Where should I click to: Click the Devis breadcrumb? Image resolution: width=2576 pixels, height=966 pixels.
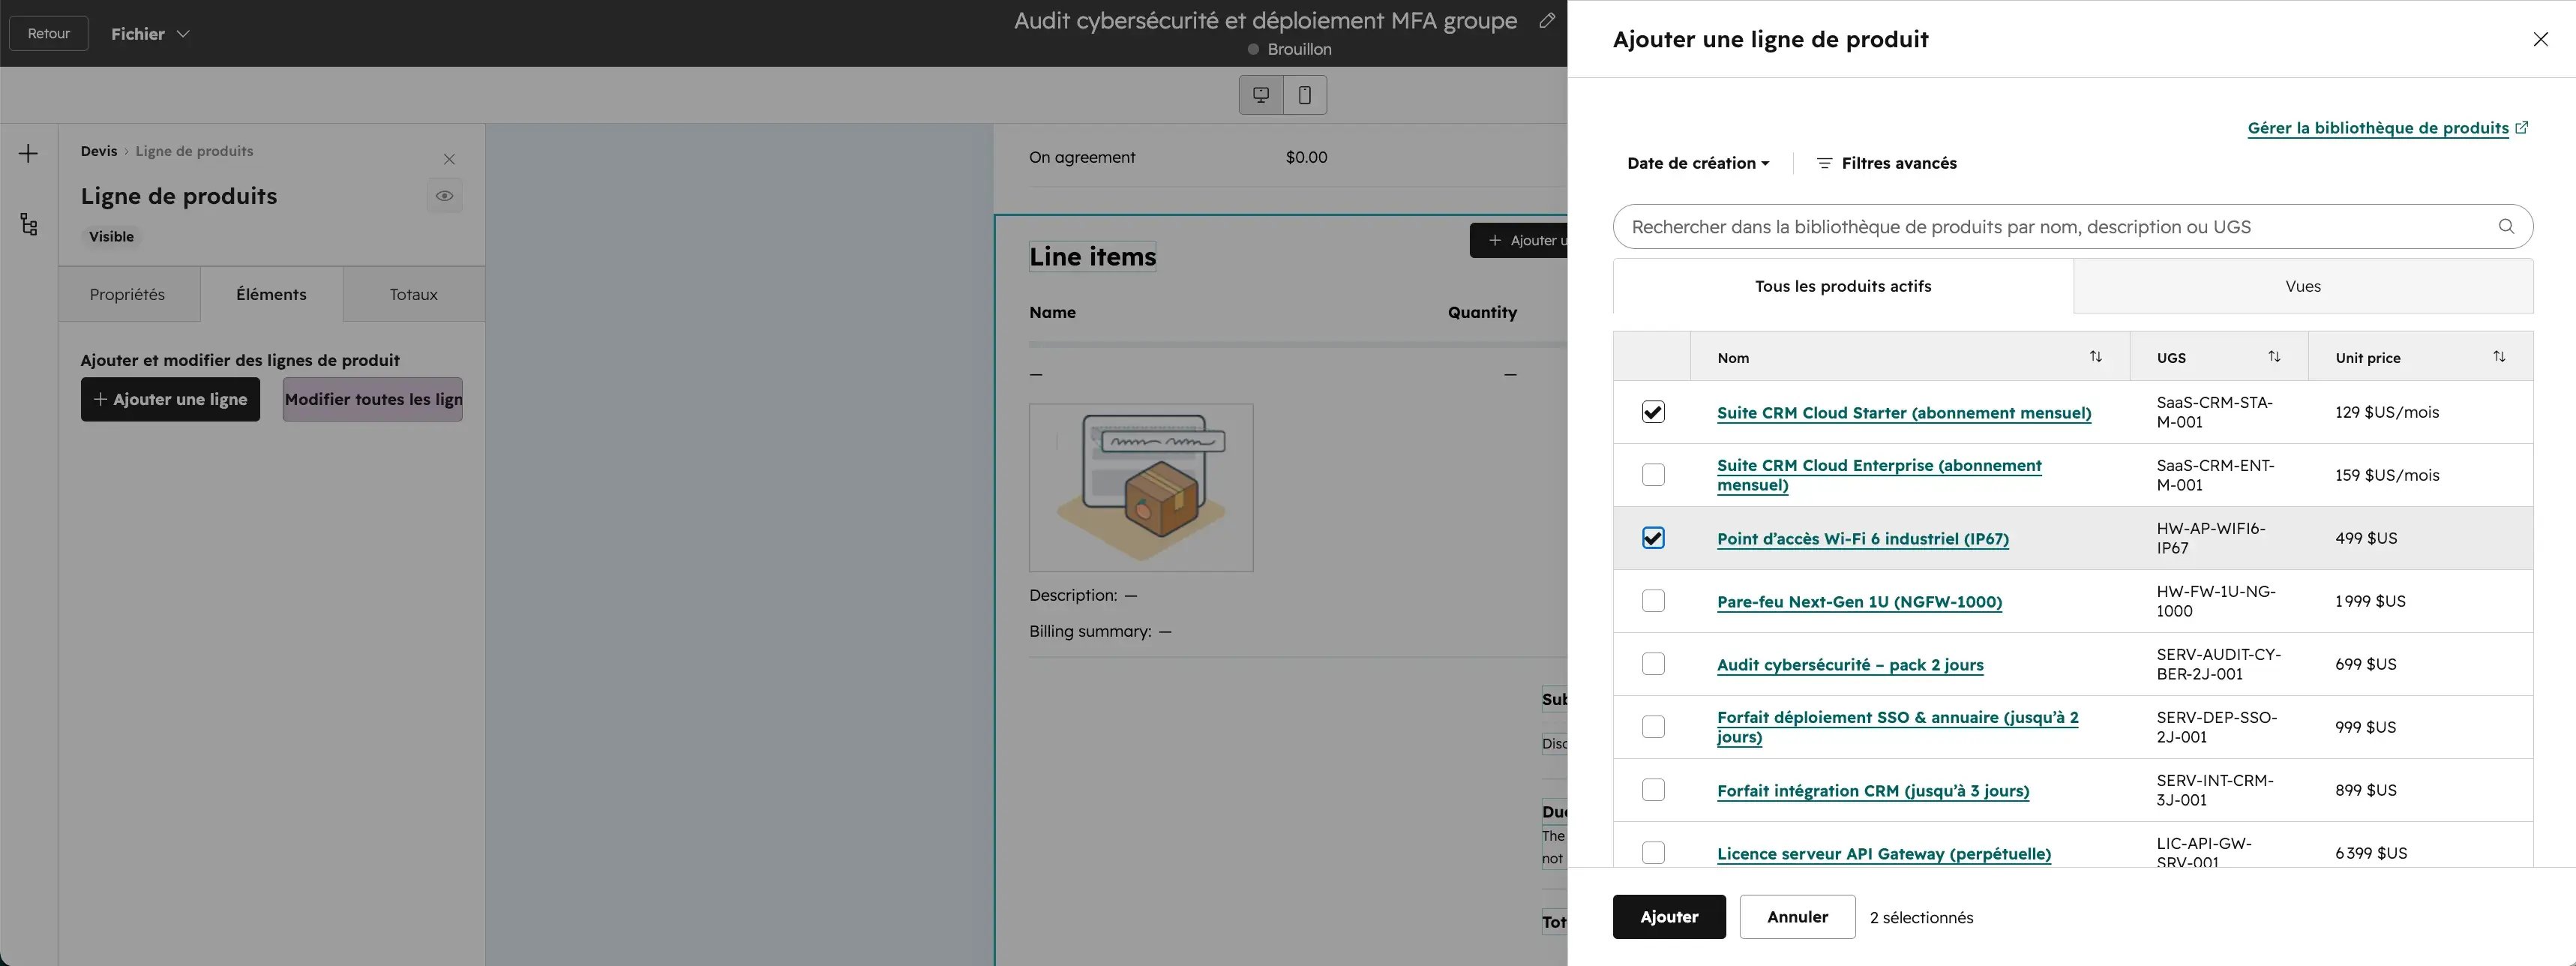tap(99, 151)
